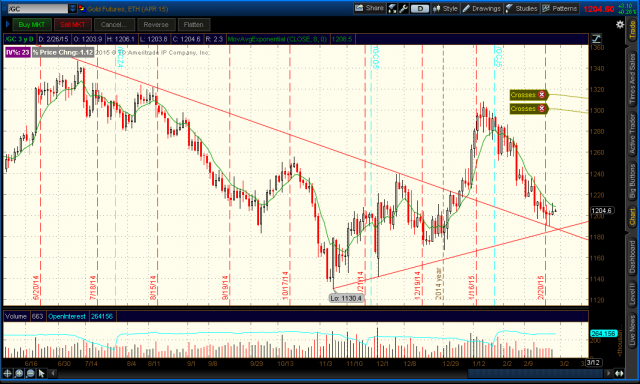The height and width of the screenshot is (384, 640).
Task: Click the 1/16/15 expiration marker label
Action: click(472, 287)
